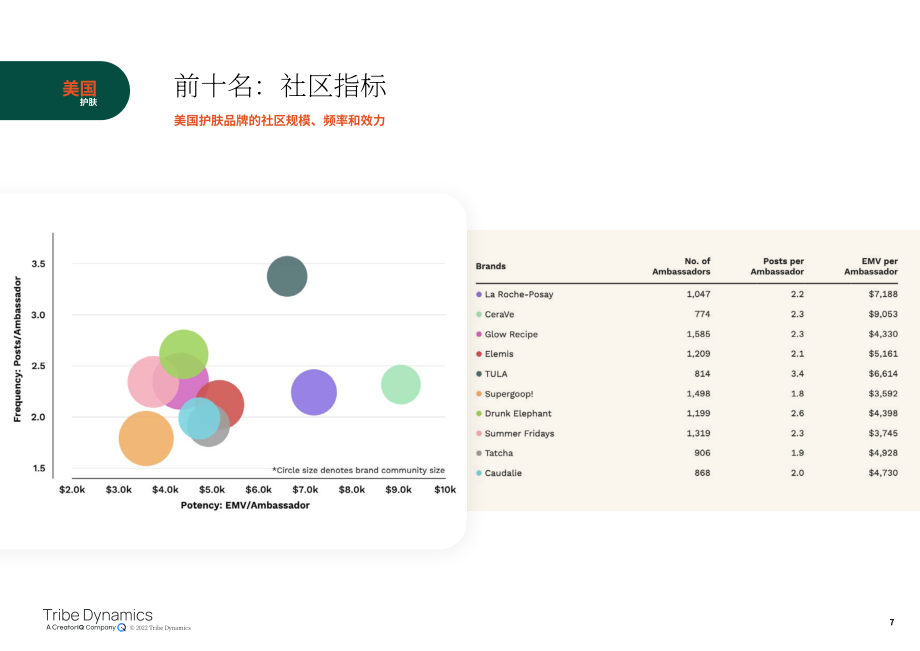The width and height of the screenshot is (920, 651).
Task: Click the orange subtitle 美国护肤品牌的社区规模、频率和效力
Action: click(279, 120)
